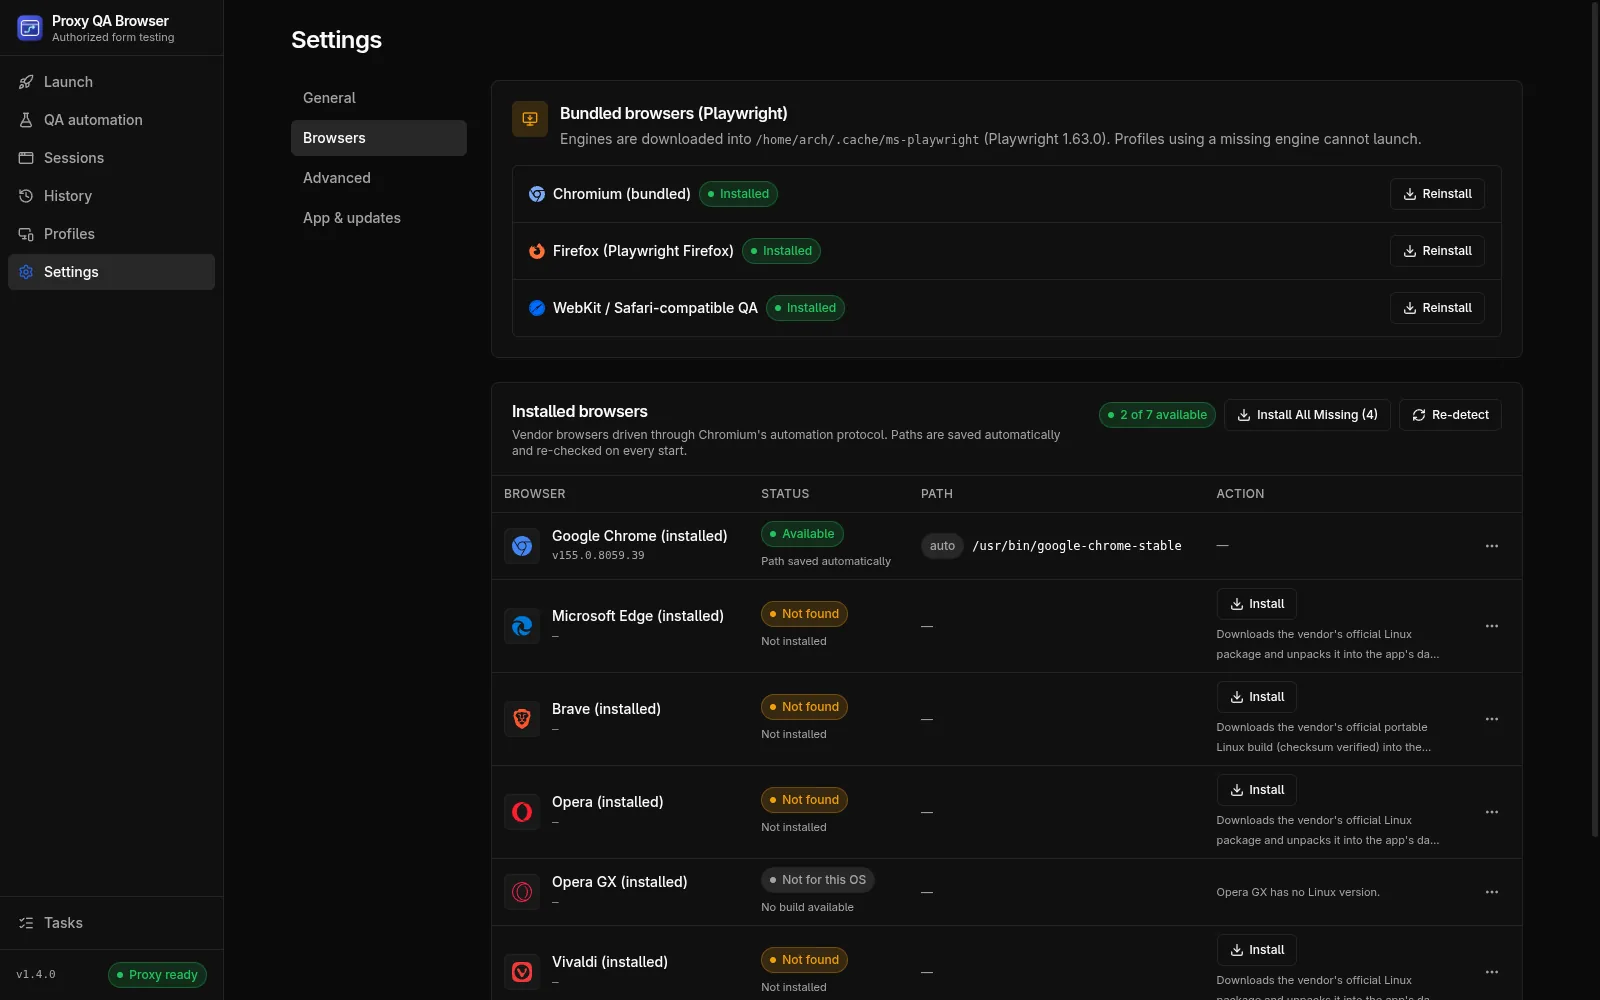Click the Opera GX browser icon
This screenshot has height=1000, width=1600.
coord(522,892)
